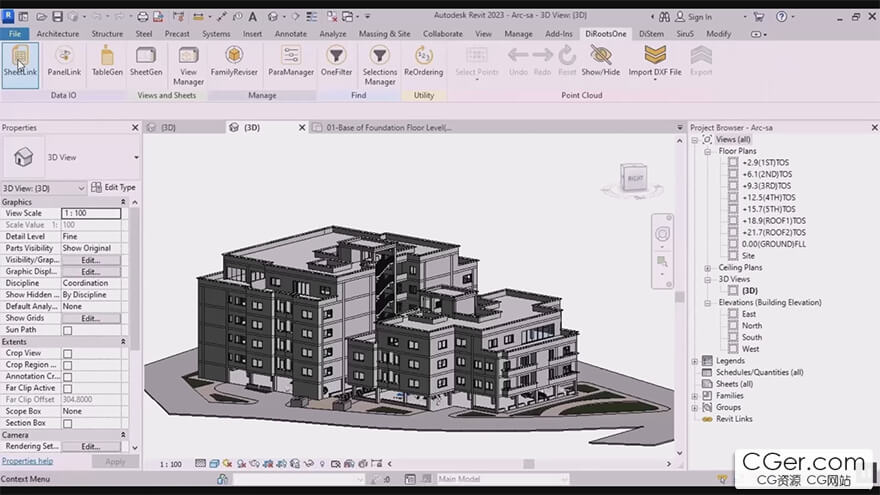Click Edit button for Rendering Settings
Viewport: 880px width, 495px height.
point(90,446)
